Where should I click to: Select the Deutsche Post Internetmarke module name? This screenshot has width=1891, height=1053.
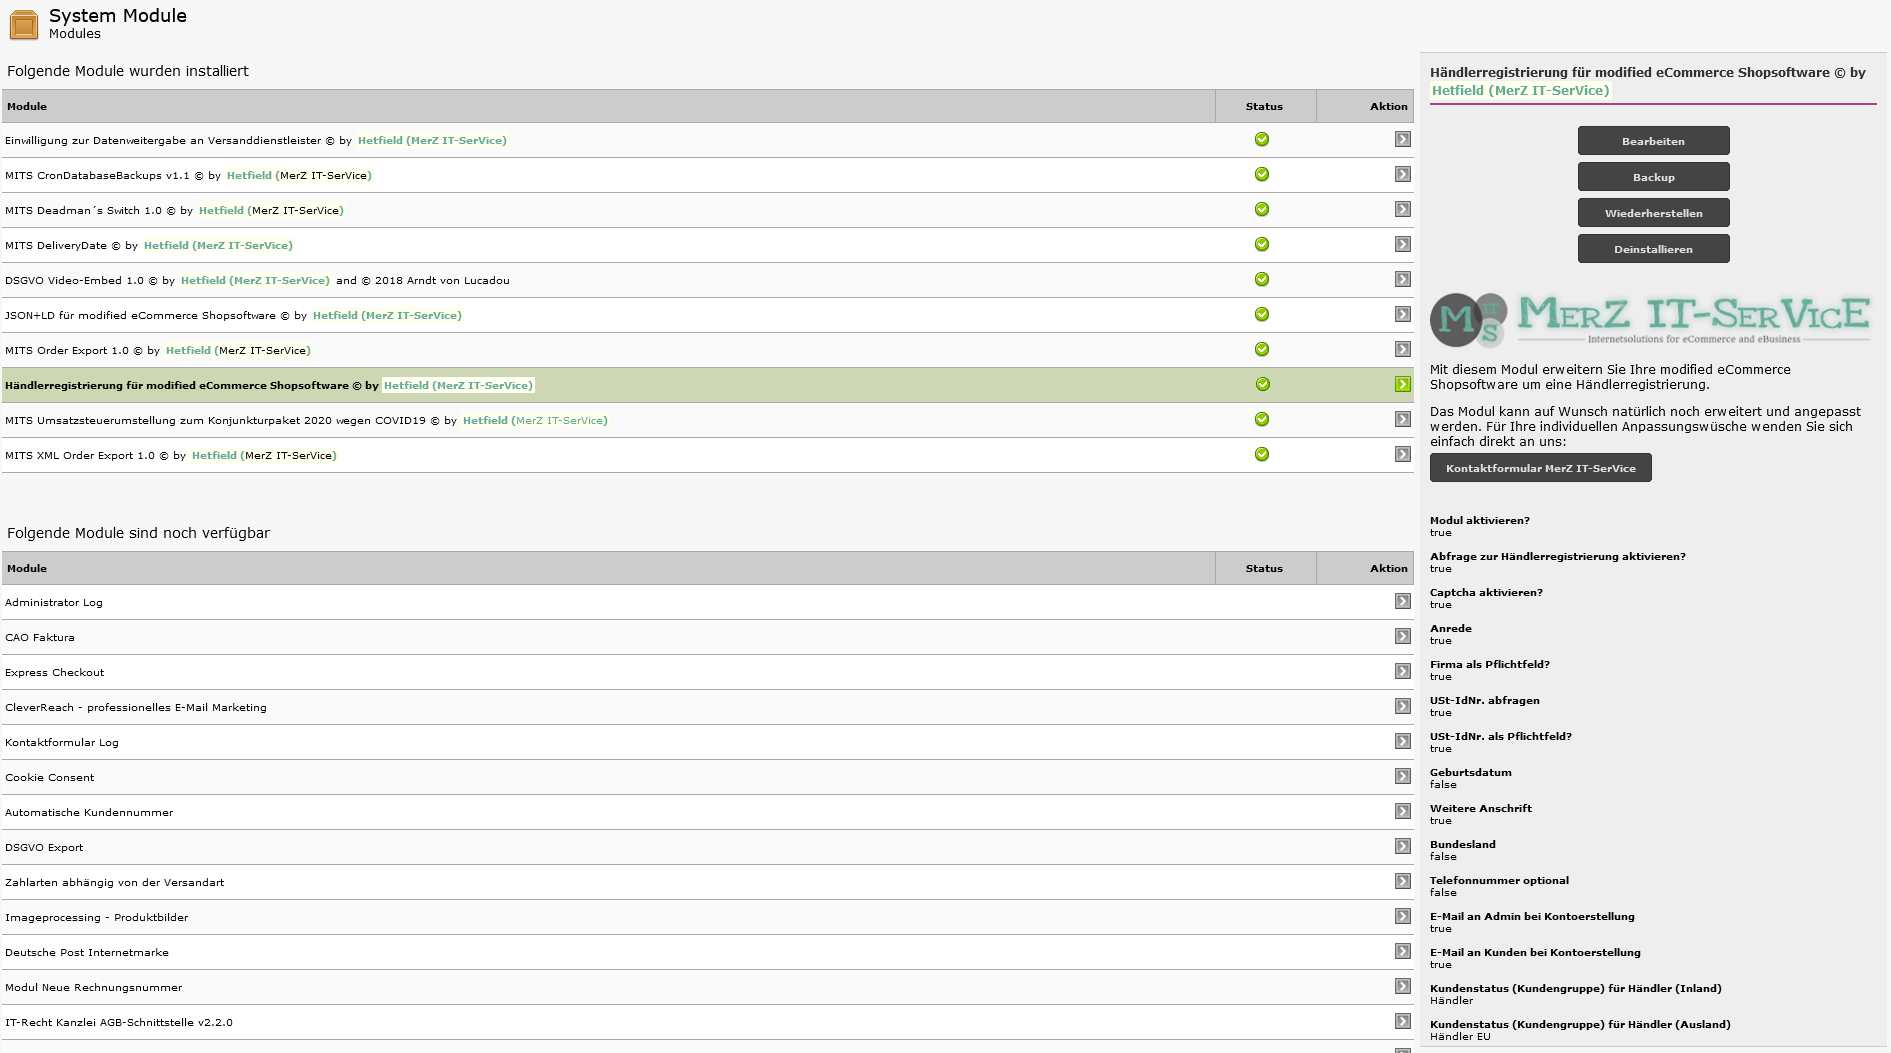tap(87, 952)
